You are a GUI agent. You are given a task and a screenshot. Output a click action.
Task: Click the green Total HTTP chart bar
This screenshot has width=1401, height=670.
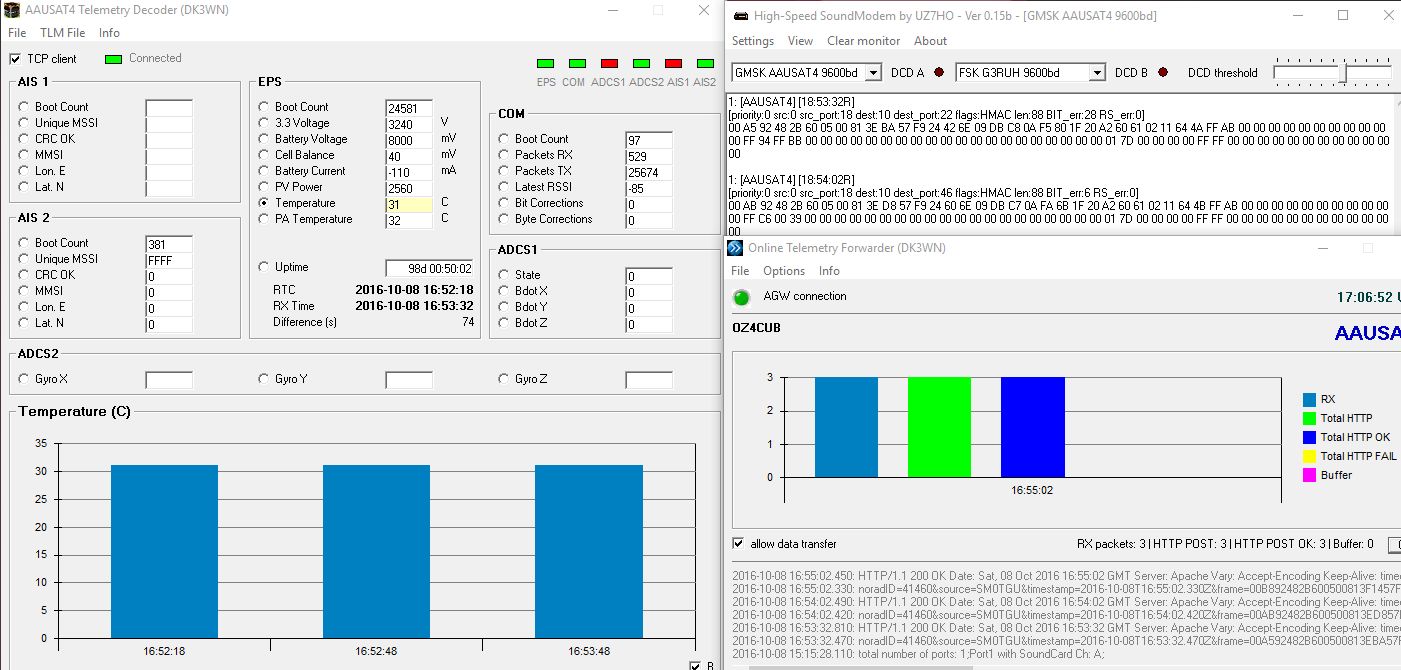pos(939,427)
